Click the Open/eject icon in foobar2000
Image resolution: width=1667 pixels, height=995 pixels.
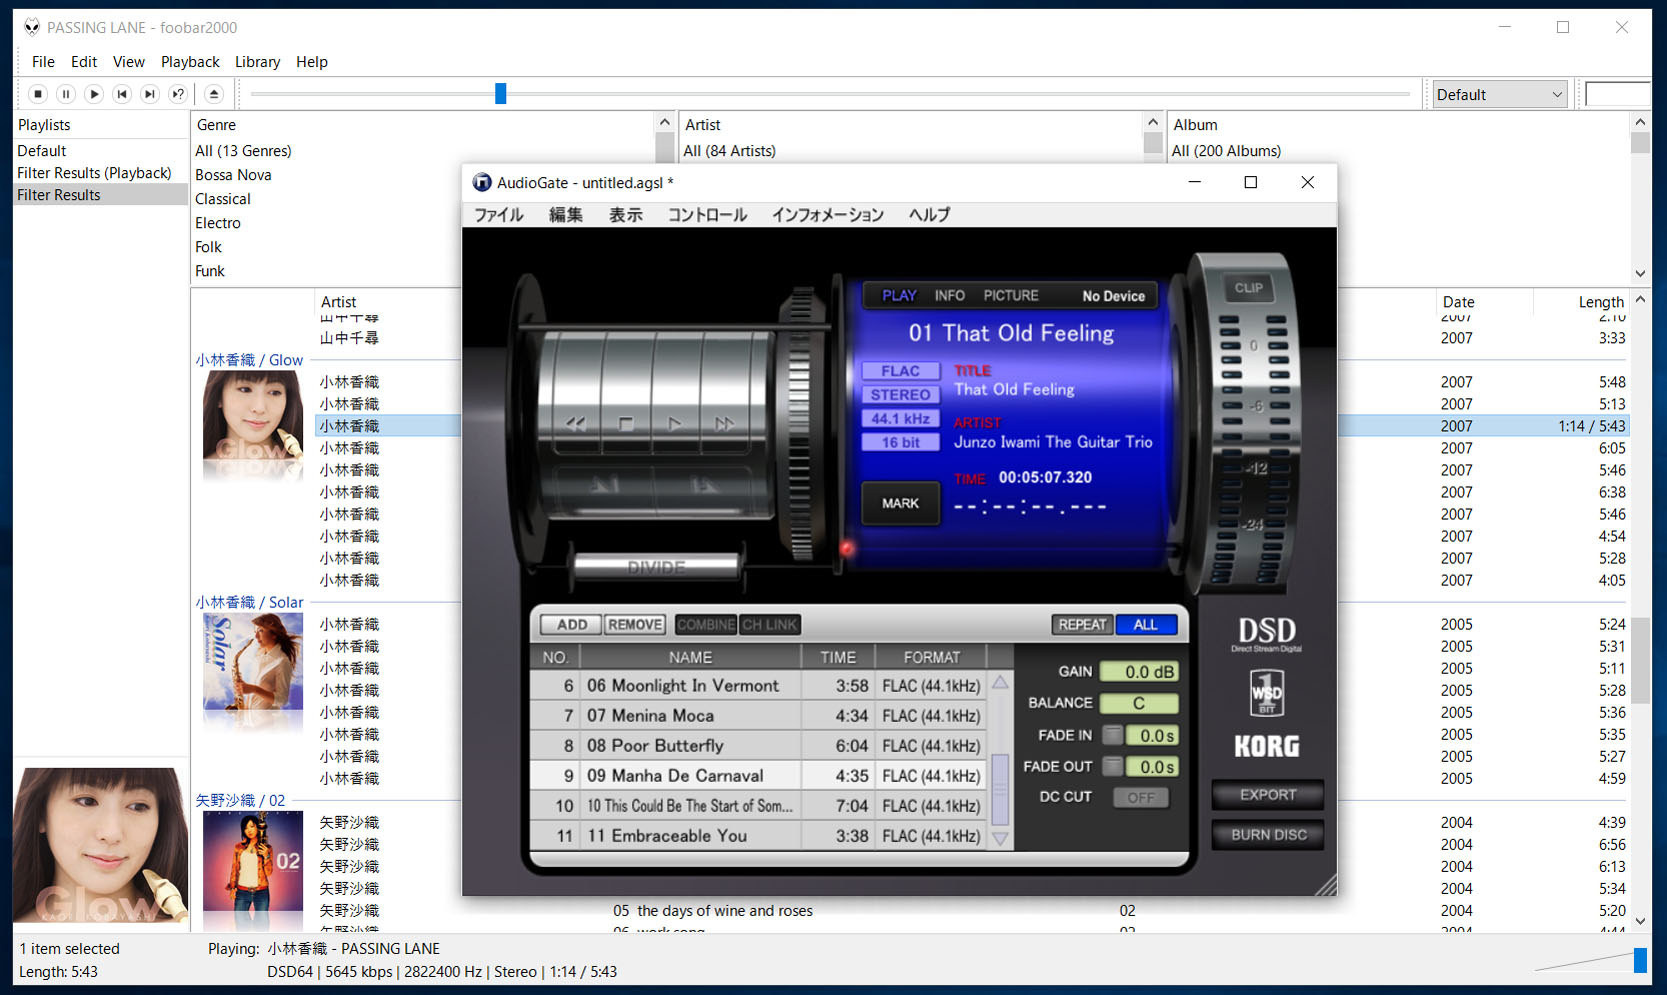pos(213,94)
